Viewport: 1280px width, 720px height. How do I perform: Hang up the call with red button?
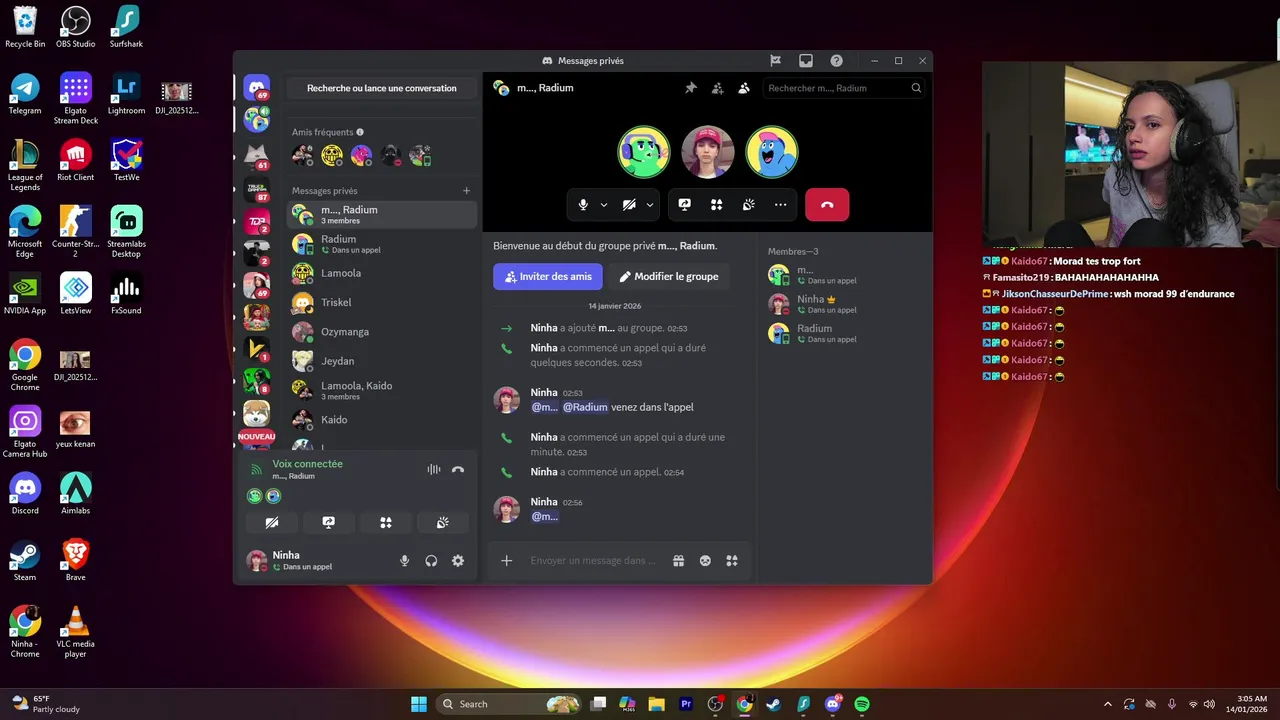[x=827, y=204]
